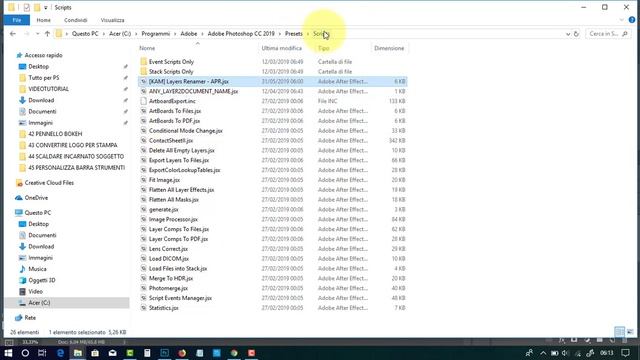The height and width of the screenshot is (360, 640).
Task: Go up one folder level
Action: (x=47, y=34)
